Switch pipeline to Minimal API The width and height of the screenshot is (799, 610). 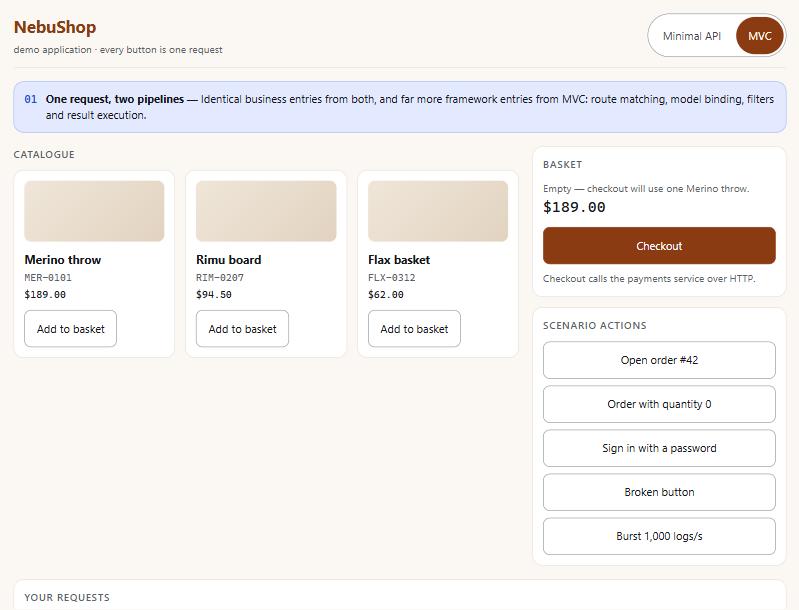[691, 36]
